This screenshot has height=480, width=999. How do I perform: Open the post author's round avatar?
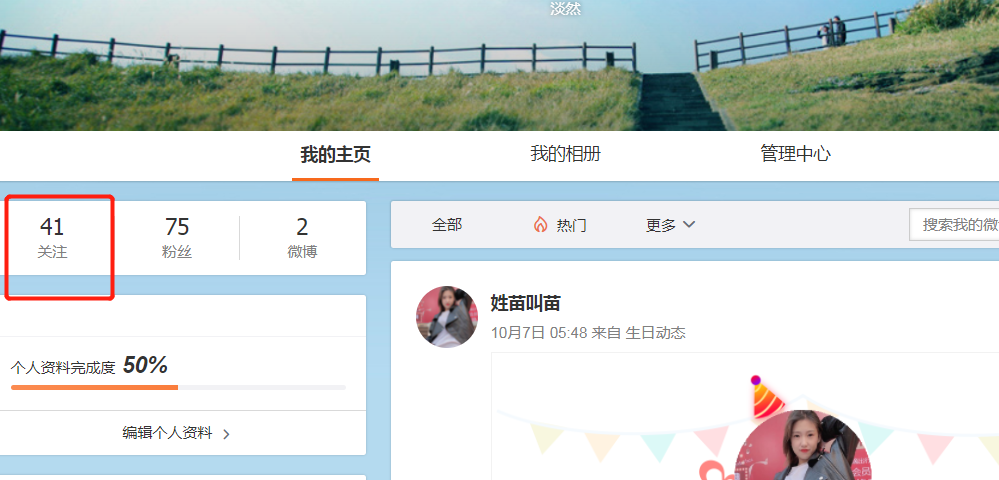(447, 317)
